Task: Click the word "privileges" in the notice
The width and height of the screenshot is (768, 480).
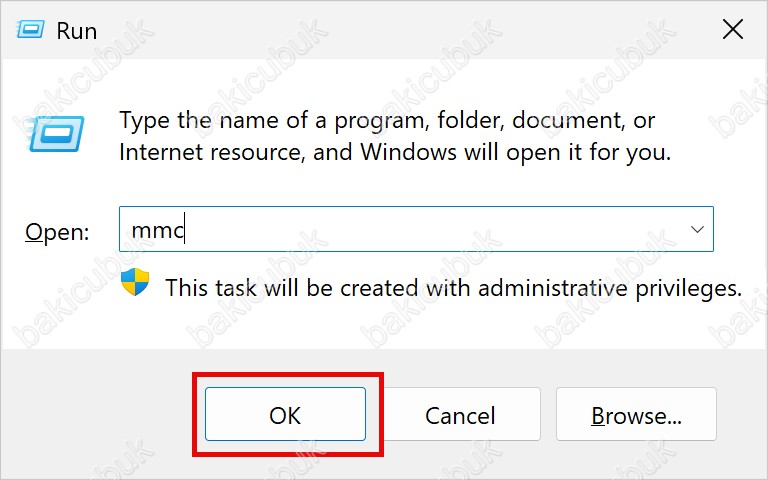Action: (689, 289)
